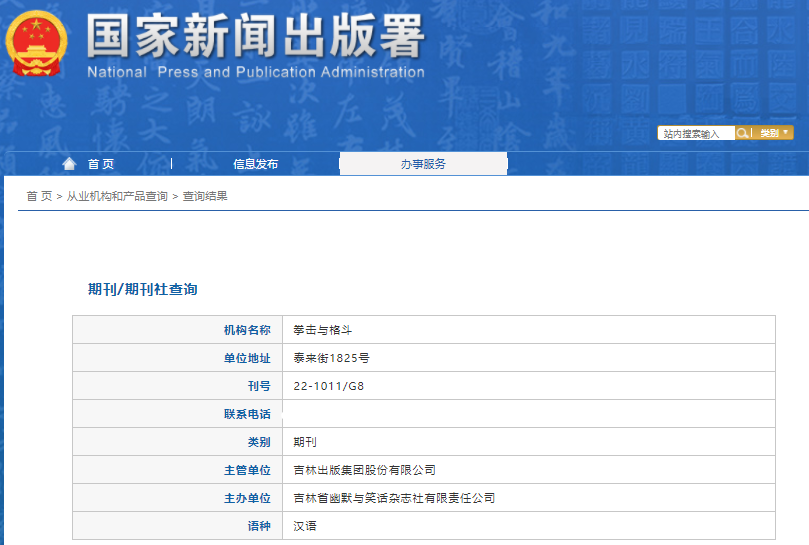Viewport: 809px width, 545px height.
Task: Click the empty 联系电话 value cell
Action: 528,414
